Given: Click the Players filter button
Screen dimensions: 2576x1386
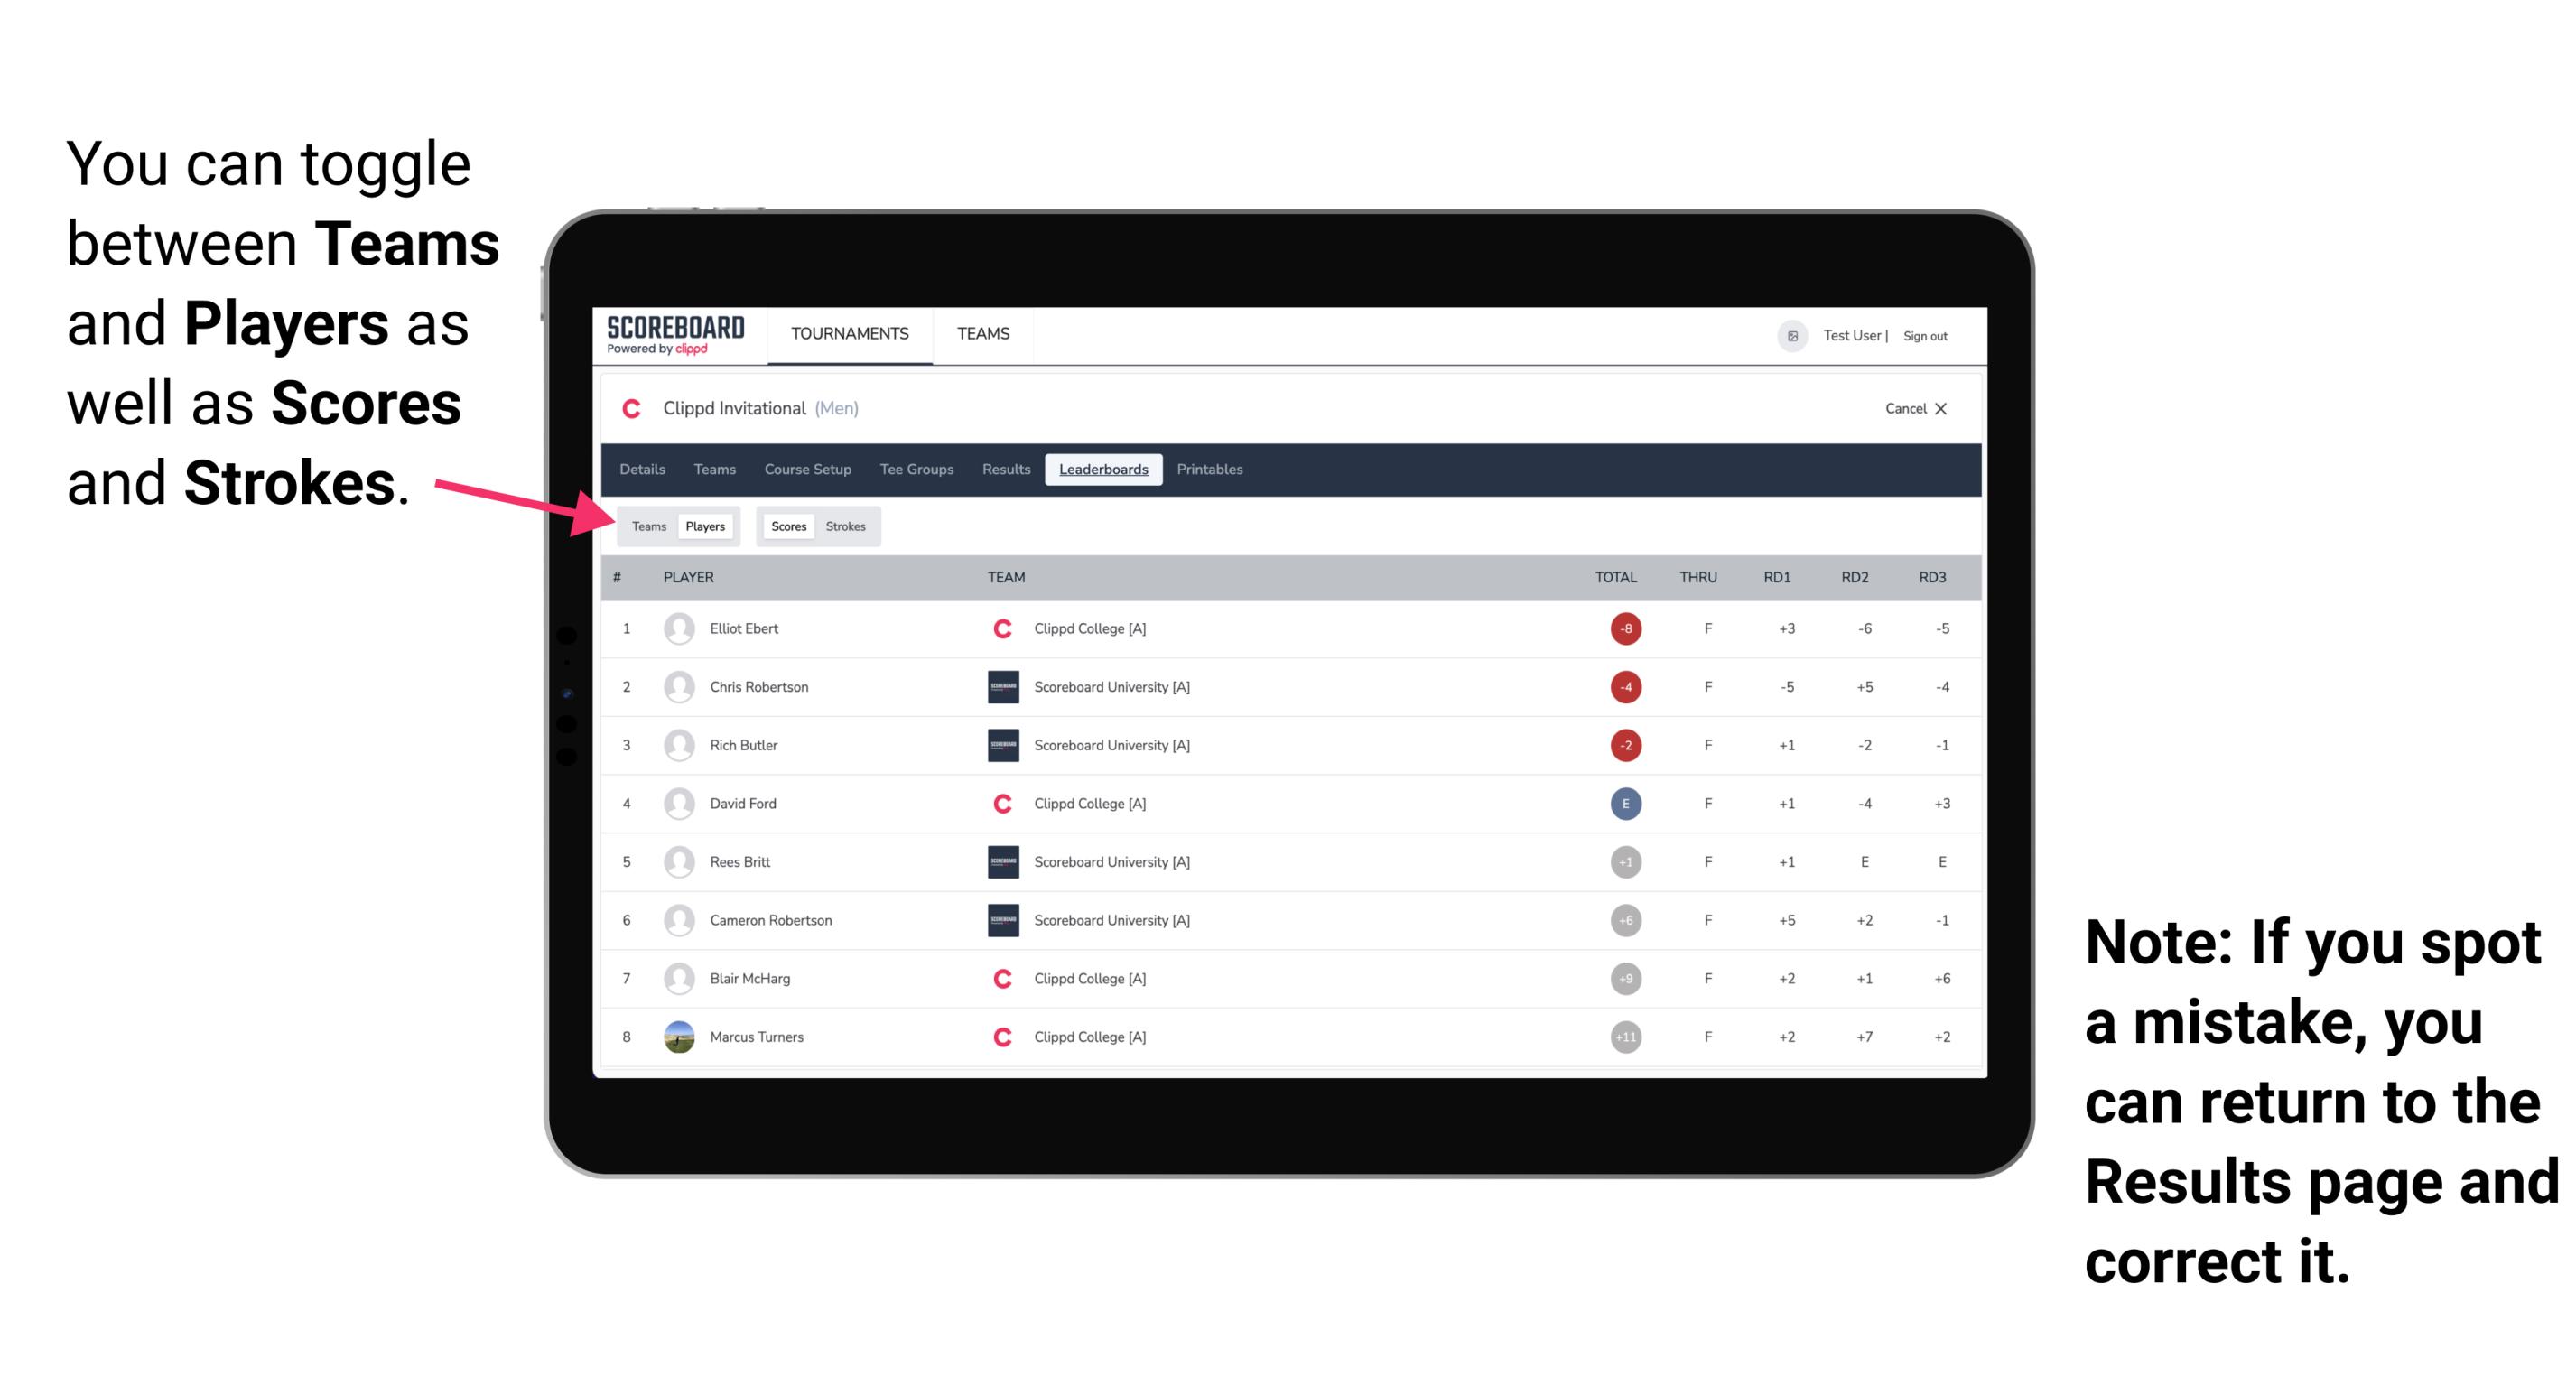Looking at the screenshot, I should [x=704, y=526].
